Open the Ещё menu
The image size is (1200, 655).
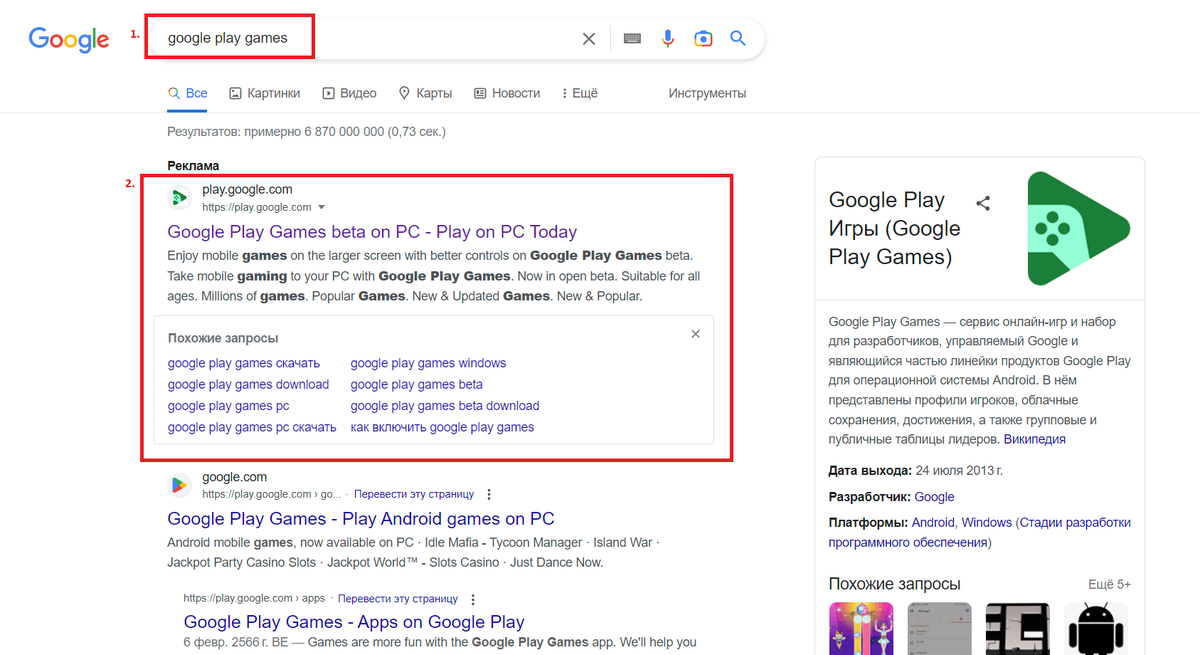pos(580,93)
